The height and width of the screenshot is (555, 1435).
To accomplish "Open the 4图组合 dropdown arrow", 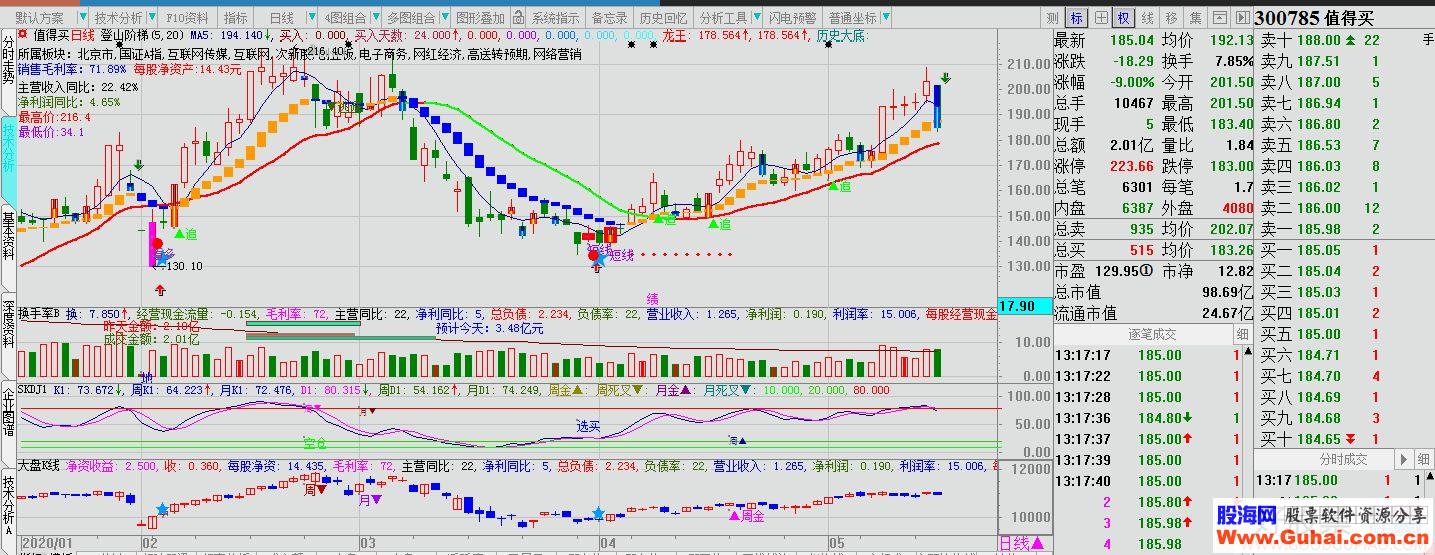I will tap(374, 18).
